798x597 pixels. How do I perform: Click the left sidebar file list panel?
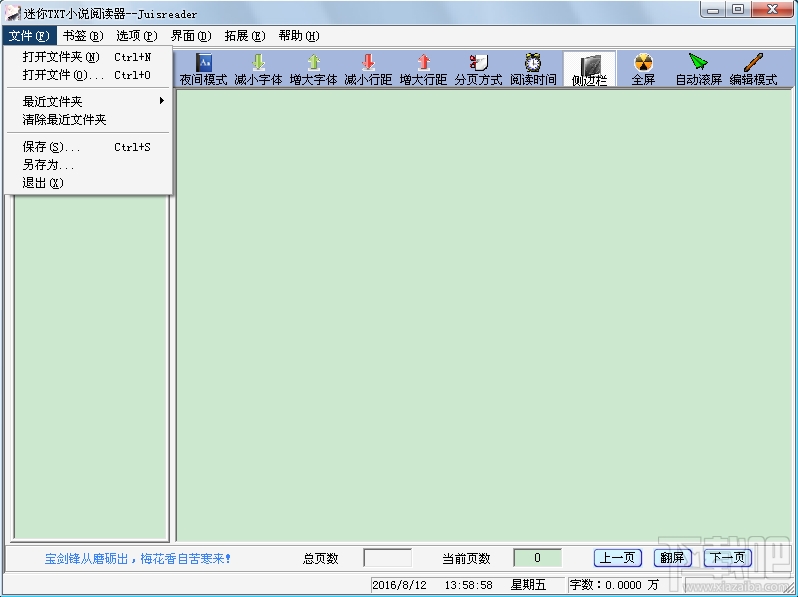click(91, 366)
